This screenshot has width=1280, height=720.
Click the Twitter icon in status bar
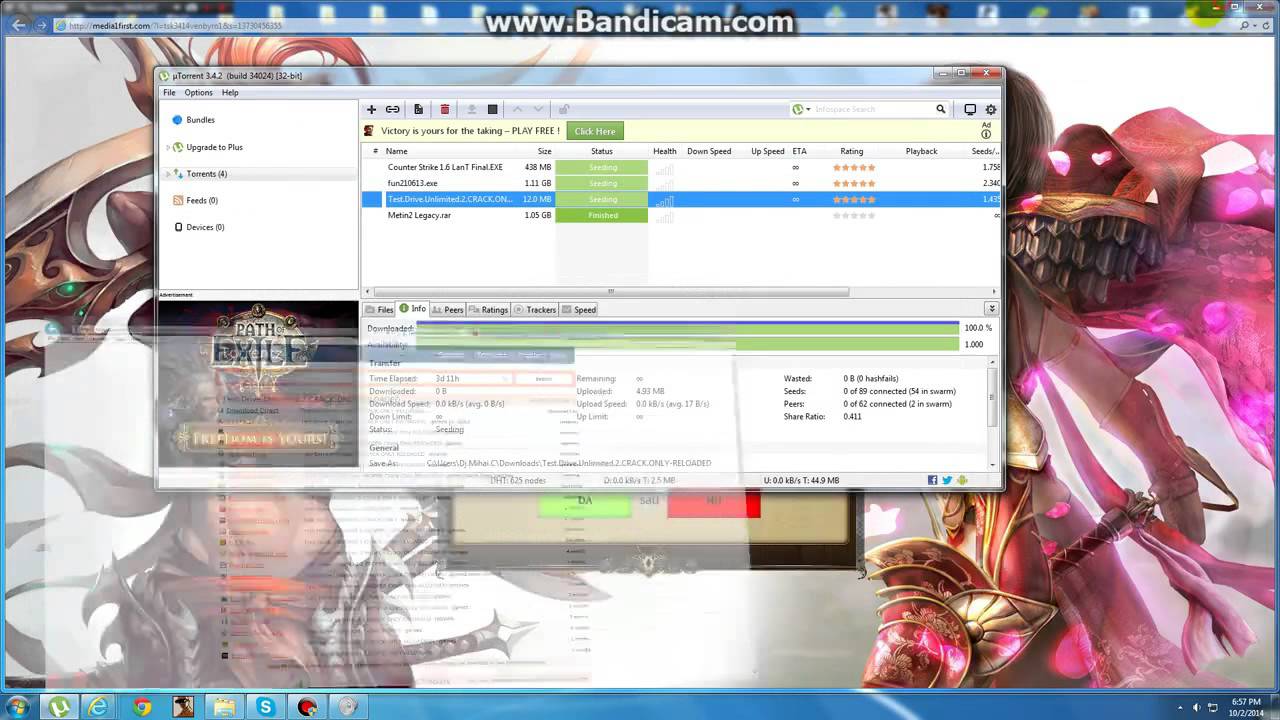pos(947,480)
